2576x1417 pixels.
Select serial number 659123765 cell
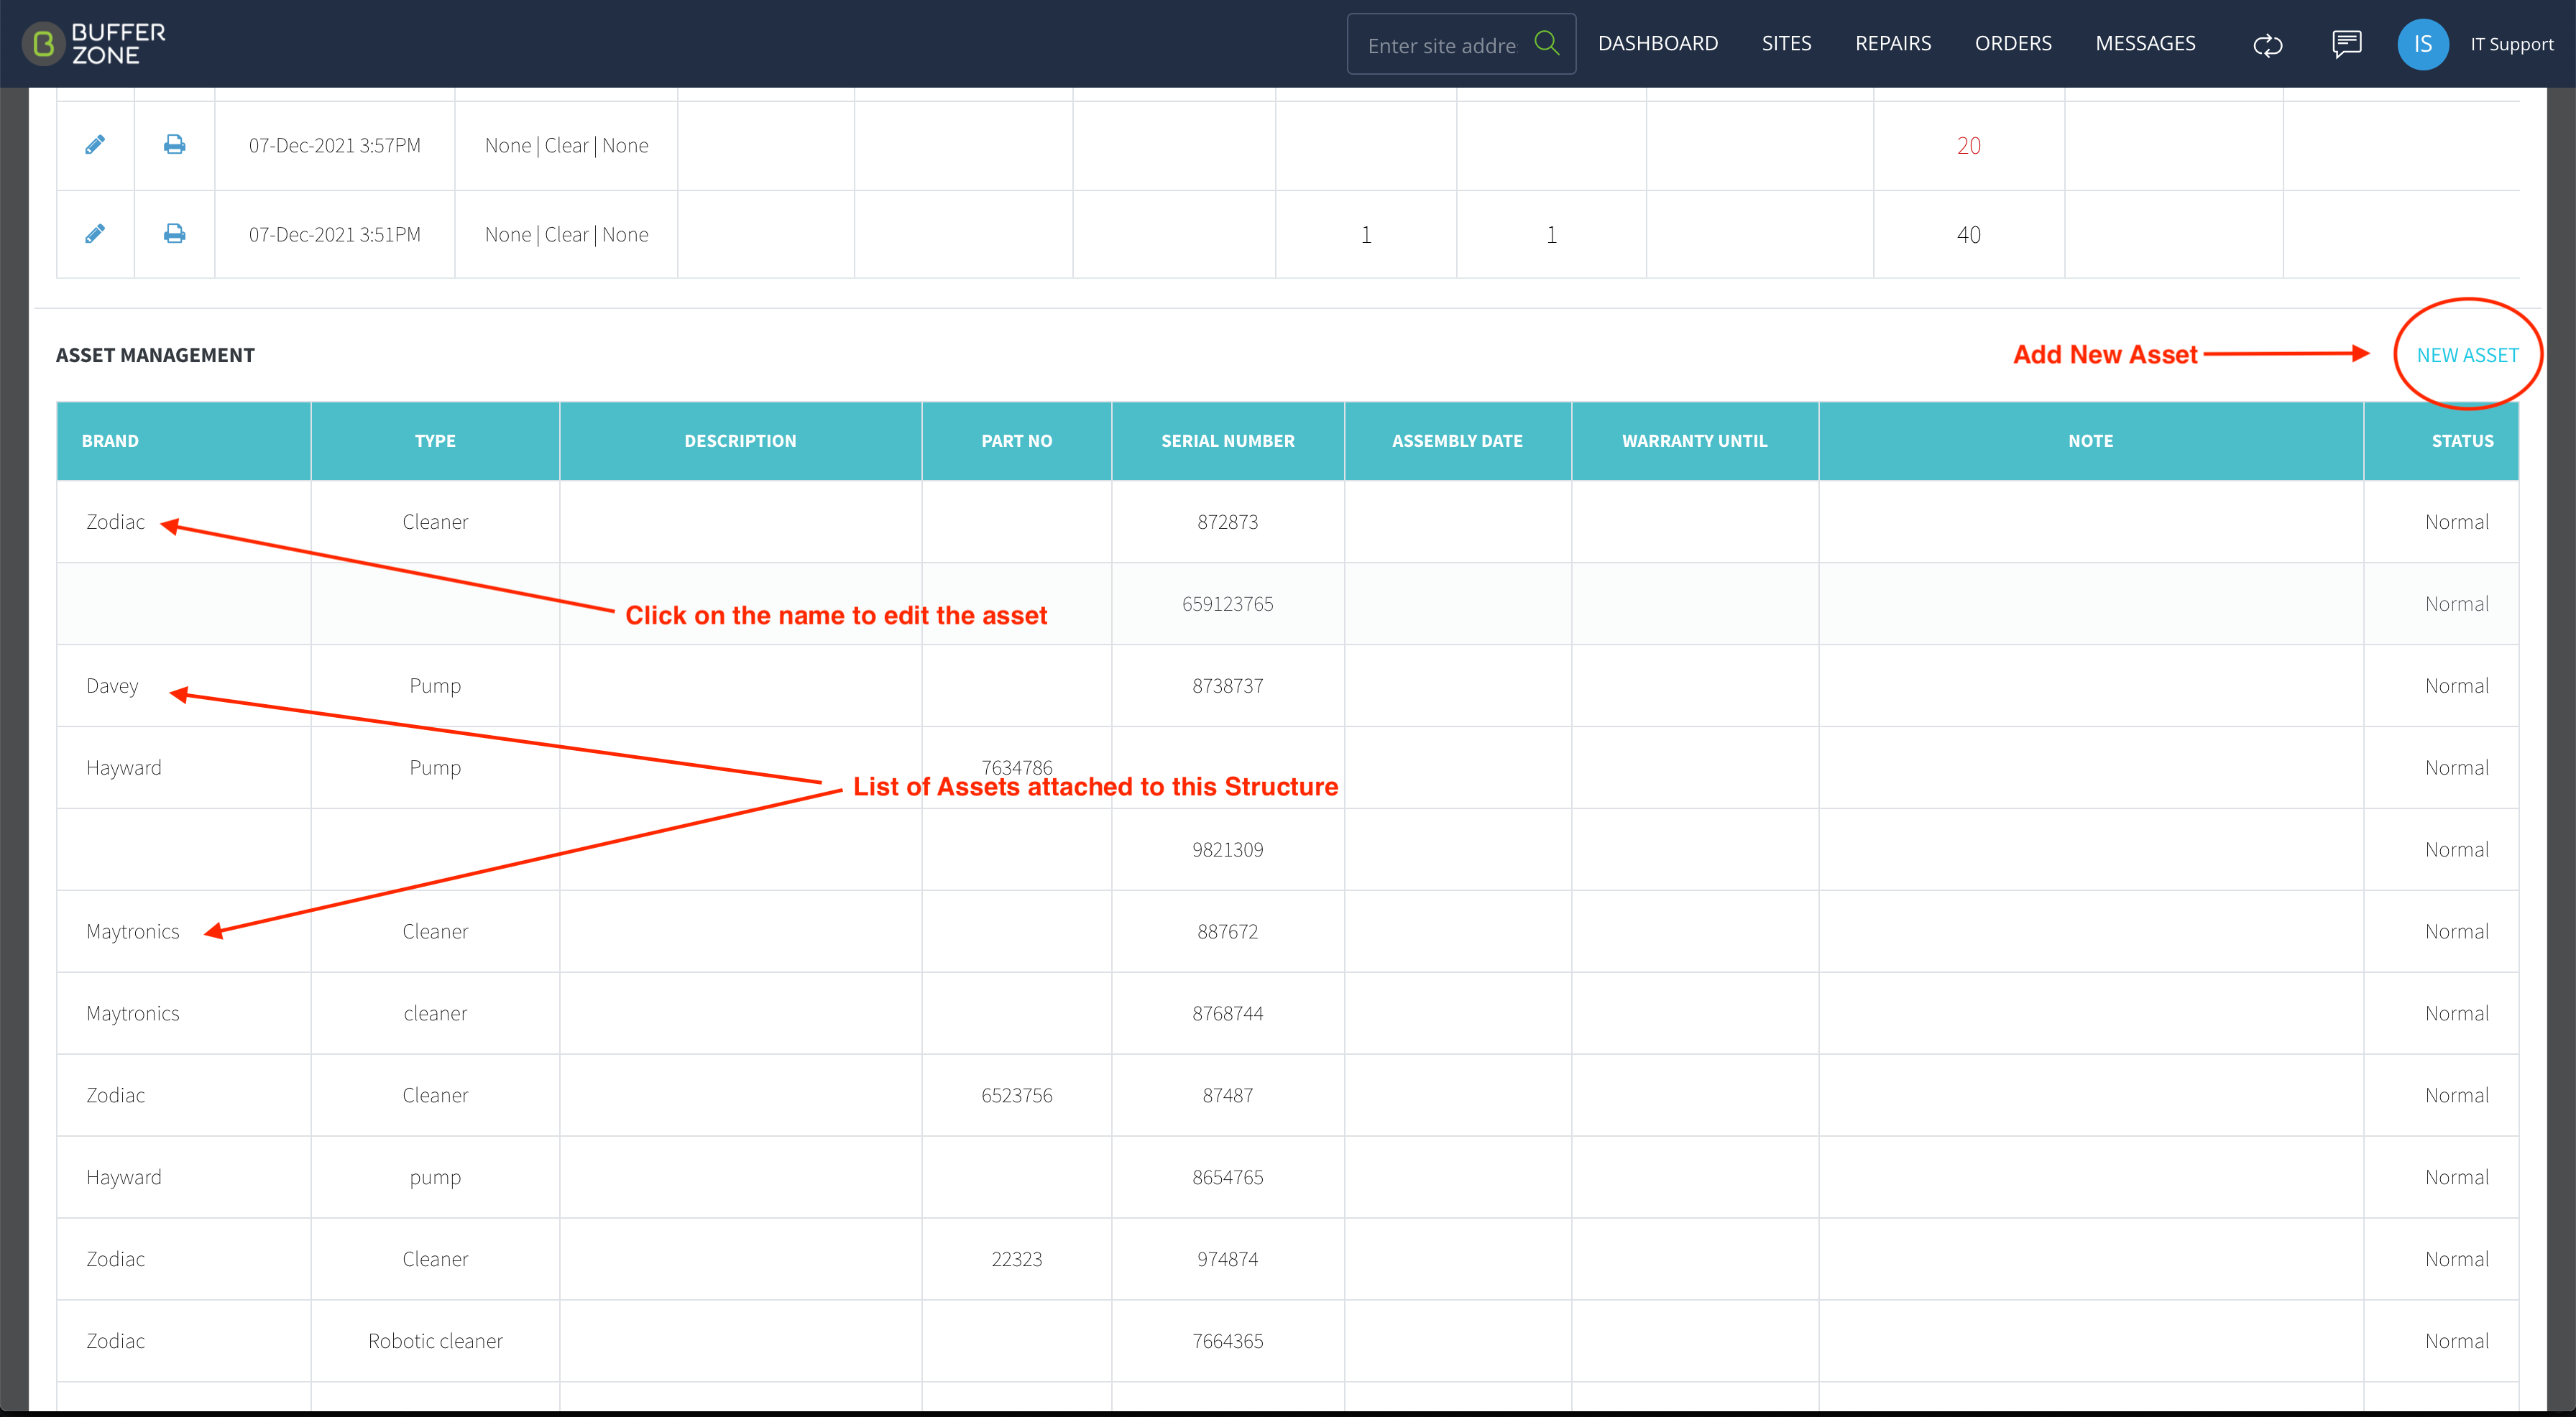coord(1227,604)
